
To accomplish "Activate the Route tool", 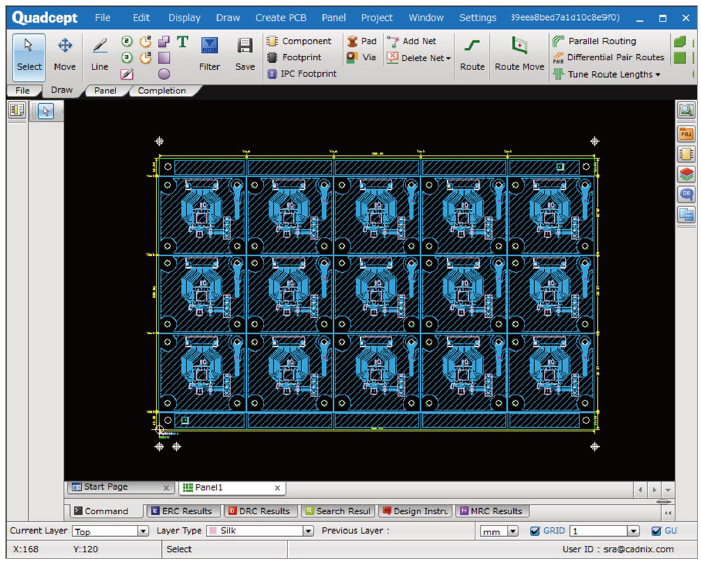I will [x=472, y=53].
